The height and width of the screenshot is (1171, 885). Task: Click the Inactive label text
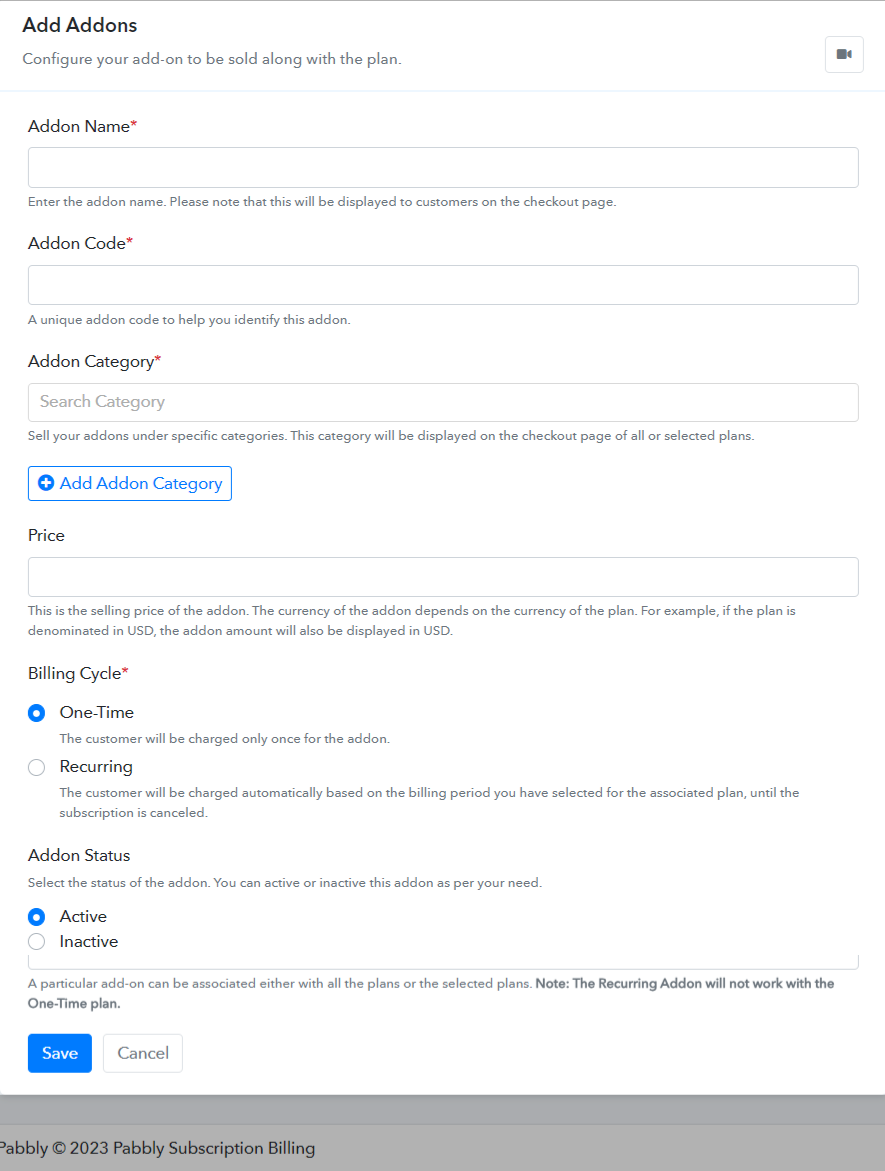pyautogui.click(x=89, y=942)
